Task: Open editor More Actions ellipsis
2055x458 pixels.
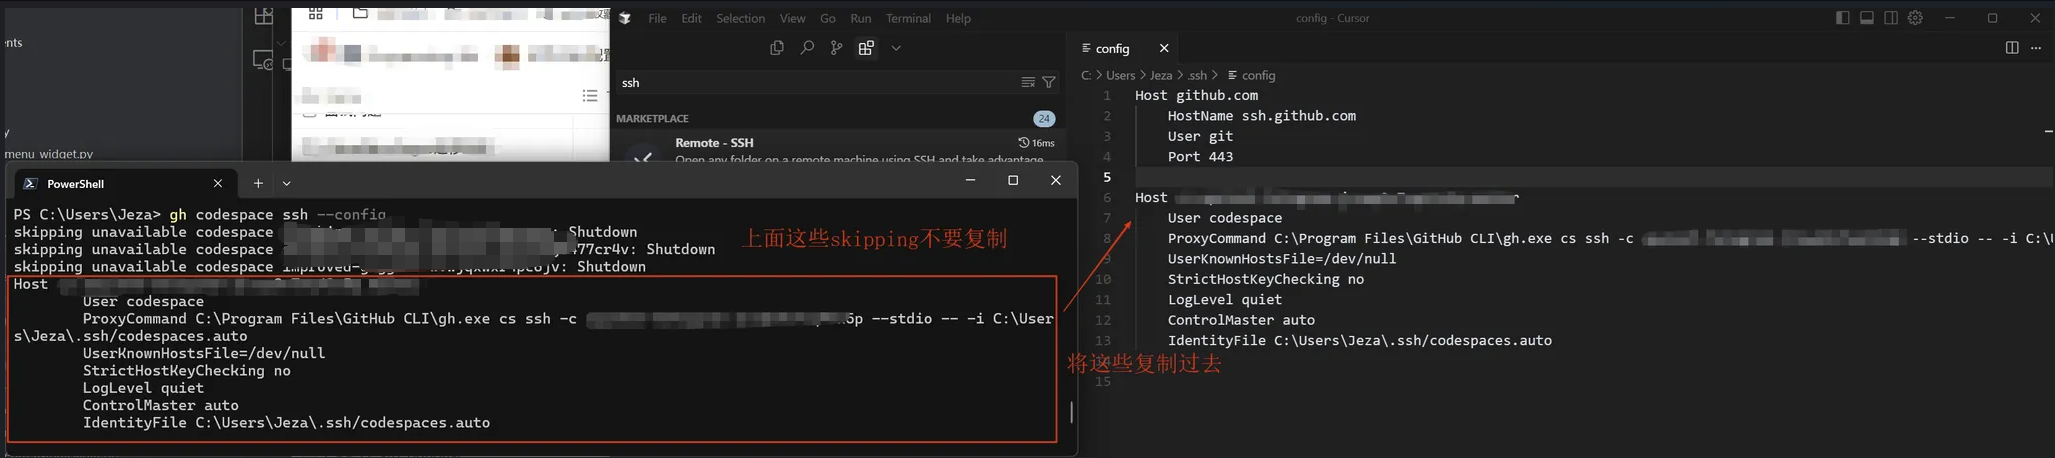Action: [x=2036, y=48]
